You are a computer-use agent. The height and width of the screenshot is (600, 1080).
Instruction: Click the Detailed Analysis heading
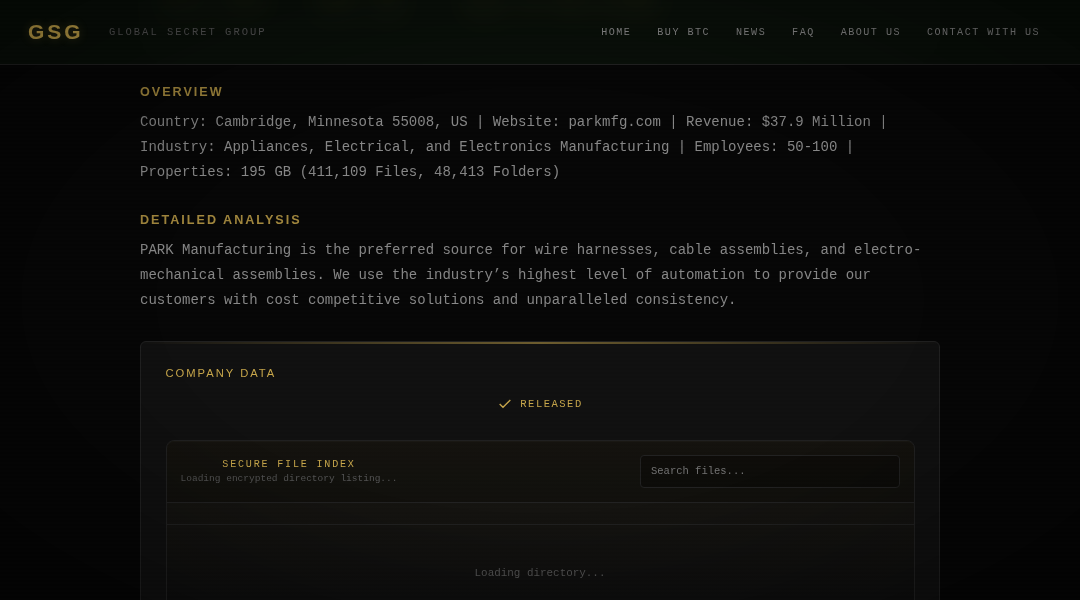[x=220, y=220]
